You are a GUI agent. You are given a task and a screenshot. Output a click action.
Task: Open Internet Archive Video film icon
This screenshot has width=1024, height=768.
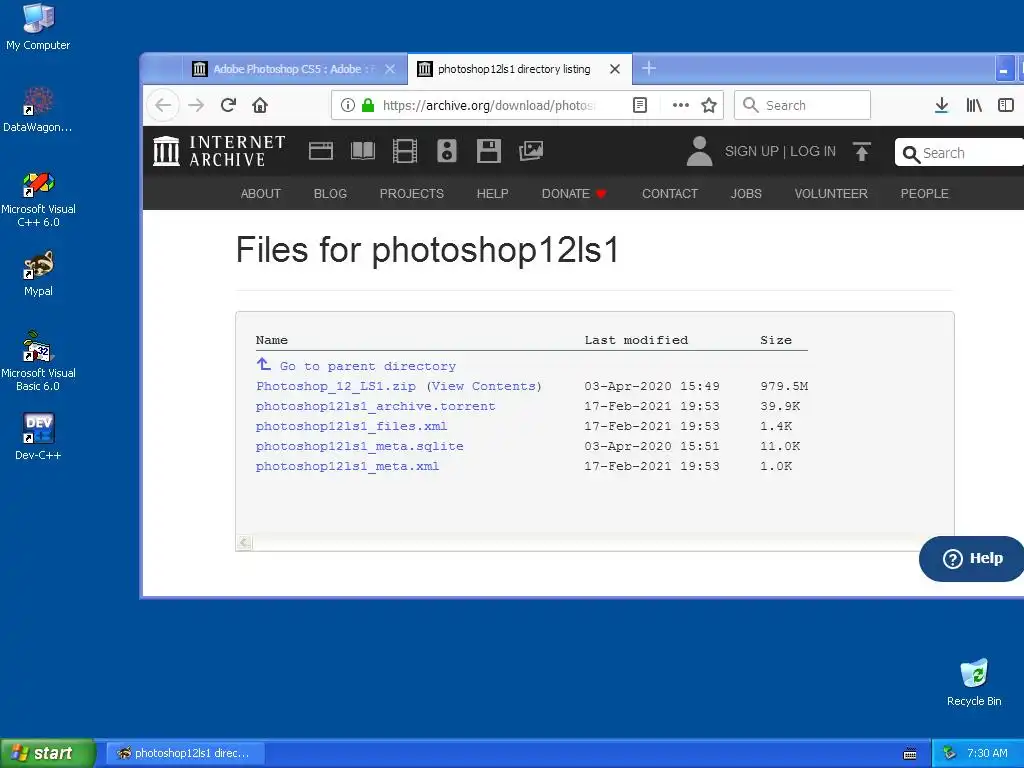[405, 151]
